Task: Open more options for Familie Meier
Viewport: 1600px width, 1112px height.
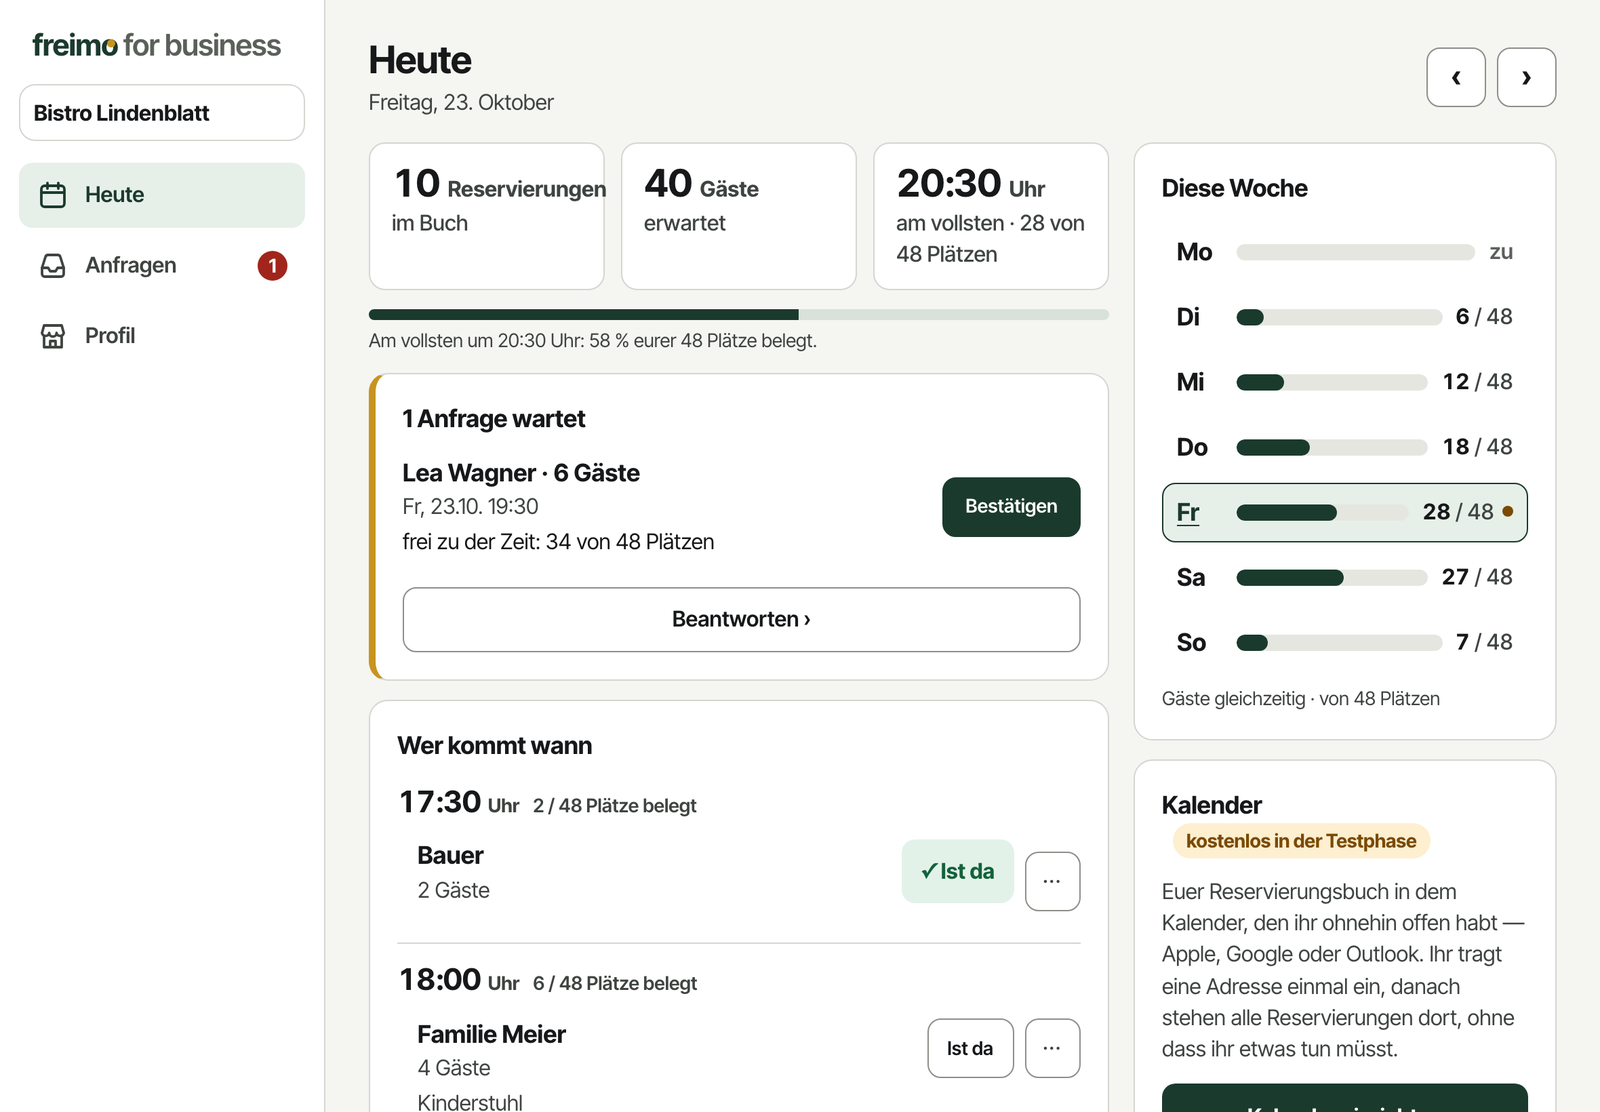Action: 1052,1048
